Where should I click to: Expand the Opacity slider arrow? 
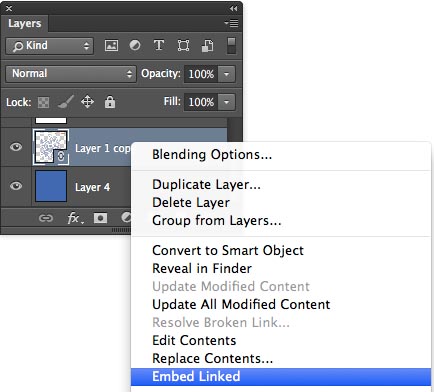tap(226, 74)
